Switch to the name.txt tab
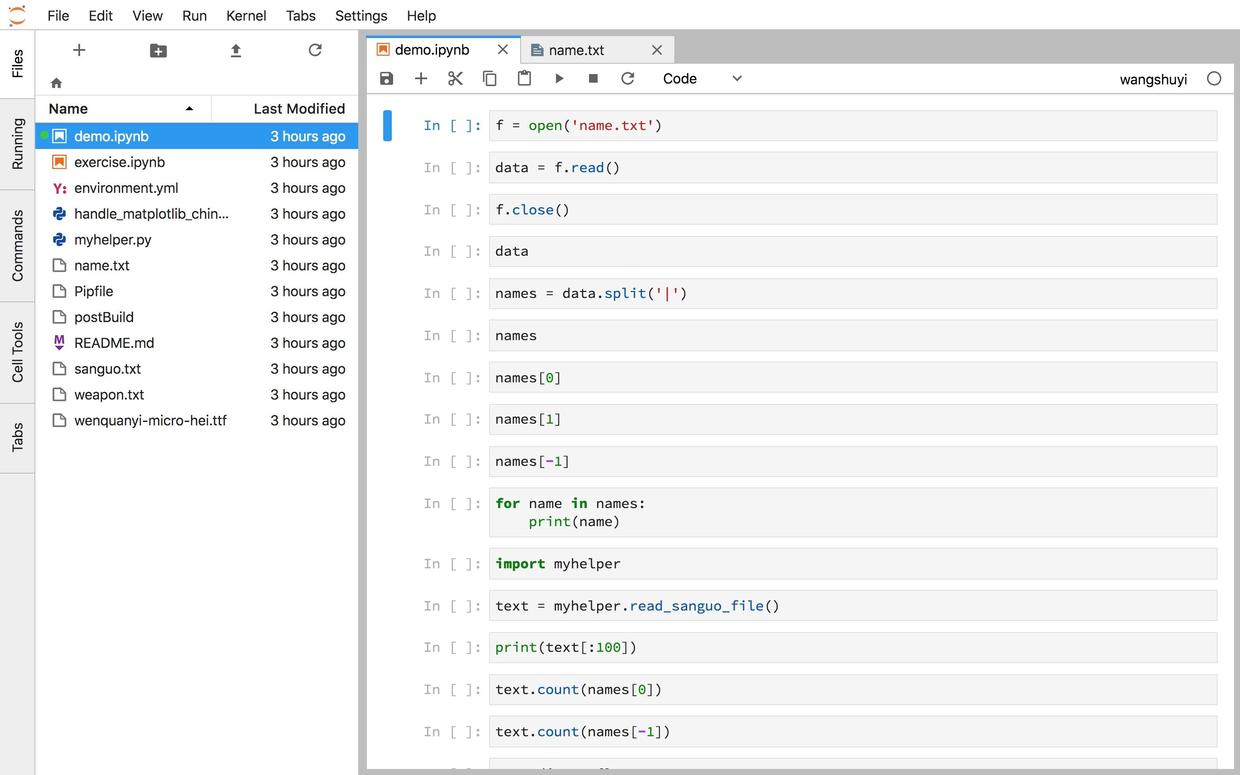Viewport: 1240px width, 775px height. tap(589, 50)
